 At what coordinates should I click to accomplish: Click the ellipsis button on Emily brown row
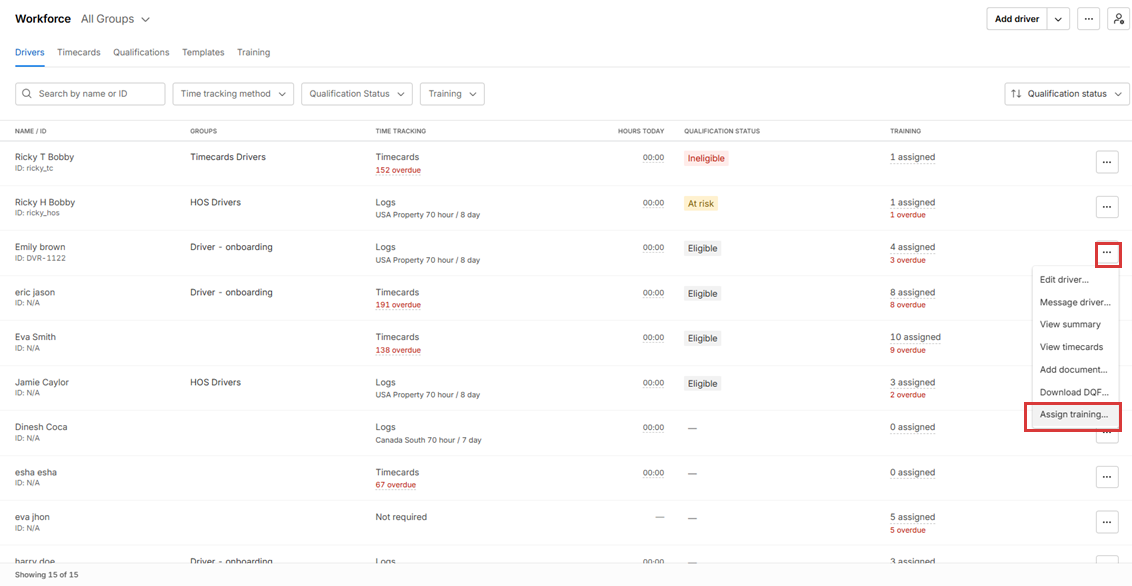[1107, 254]
